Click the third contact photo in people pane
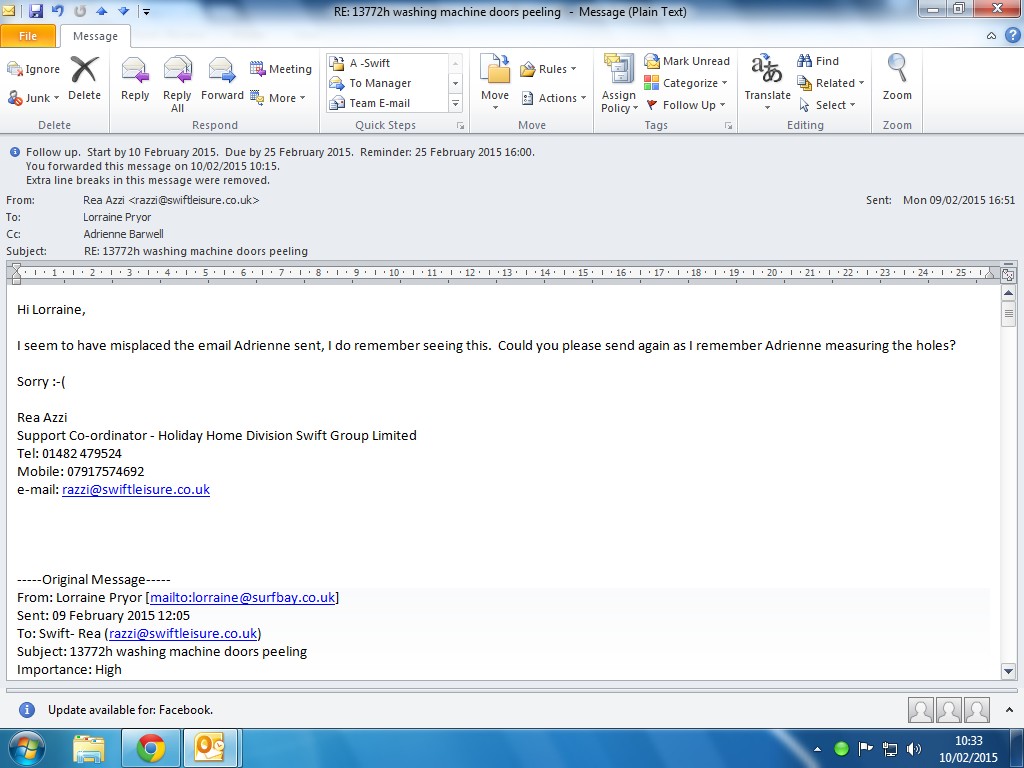Screen dimensions: 1024x768 tap(976, 710)
